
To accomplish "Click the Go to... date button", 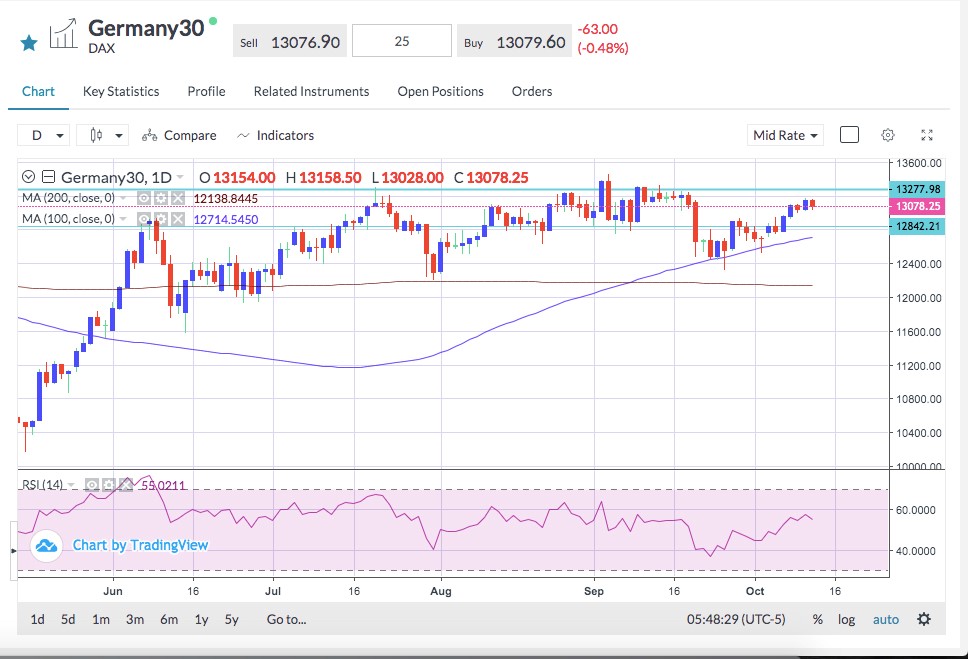I will click(x=286, y=619).
